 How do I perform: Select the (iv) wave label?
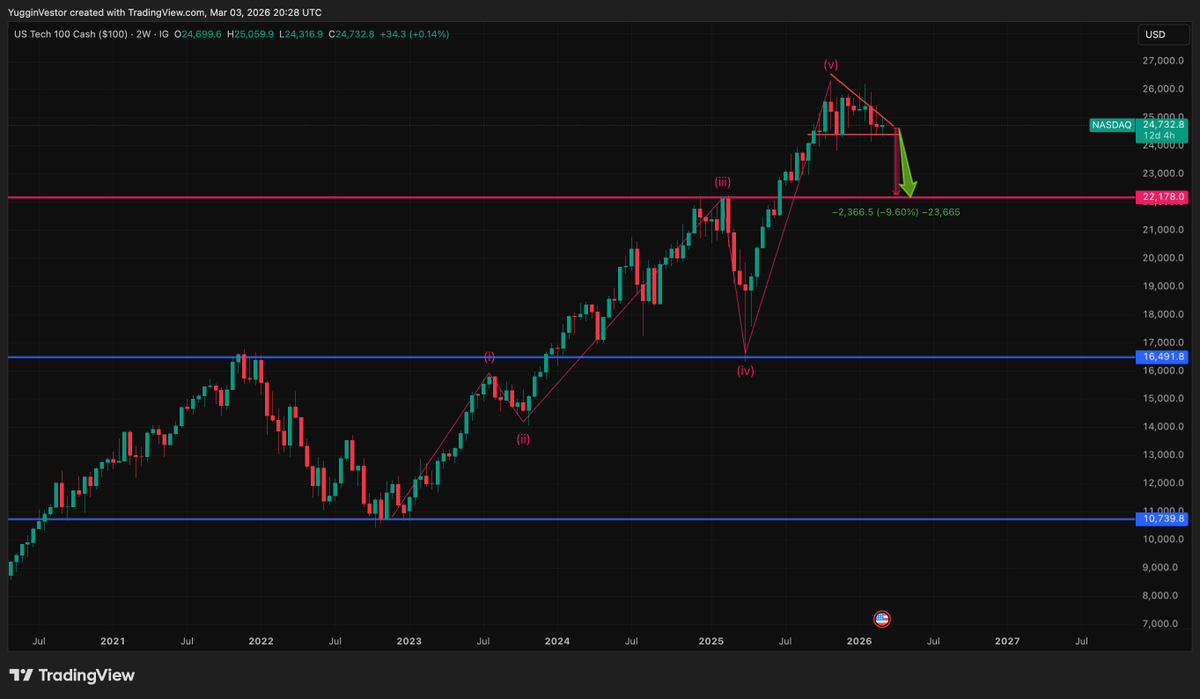746,371
